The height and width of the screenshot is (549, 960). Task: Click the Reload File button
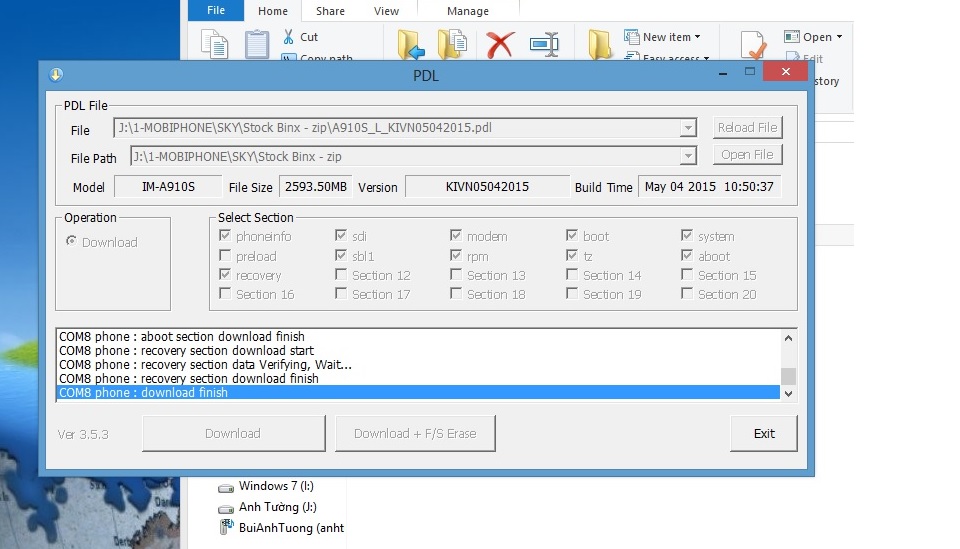coord(748,127)
